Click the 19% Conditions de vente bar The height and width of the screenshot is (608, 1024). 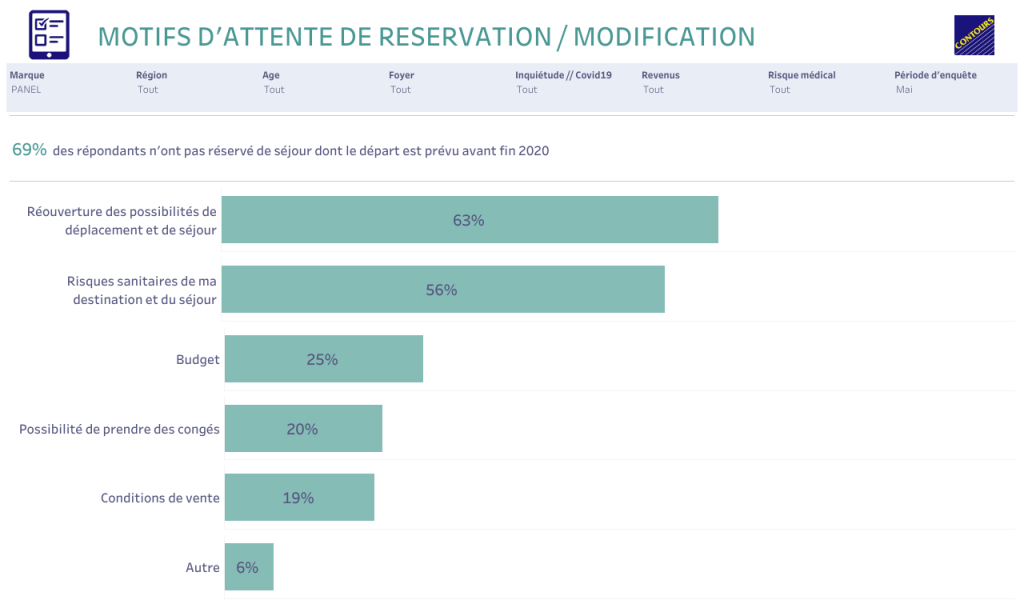[x=299, y=498]
